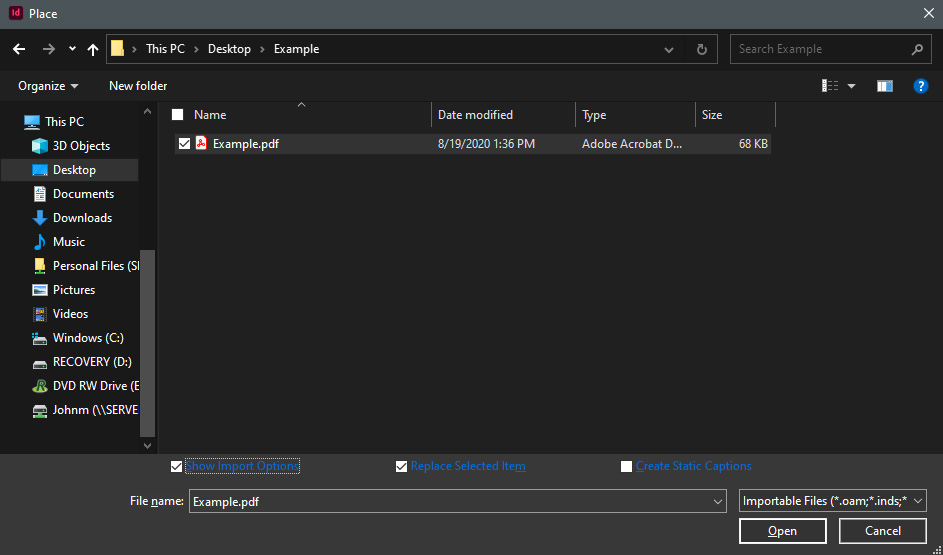Viewport: 943px width, 555px height.
Task: Open Documents in the sidebar
Action: [83, 194]
